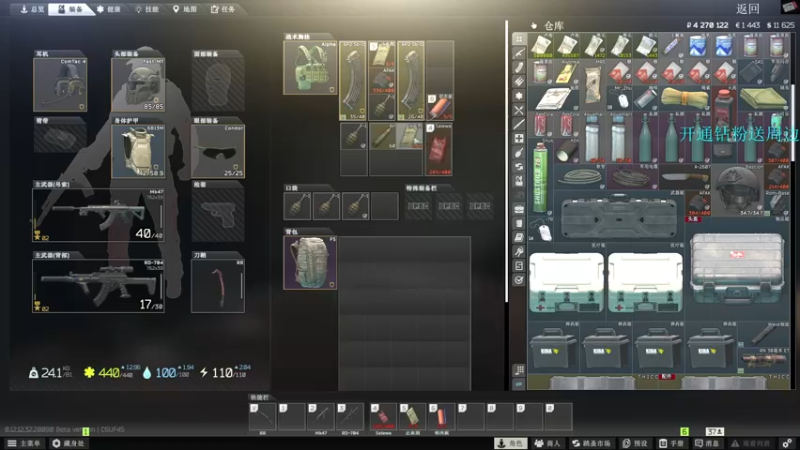Screen dimensions: 800x450
Task: Switch to the 任务 tasks tab
Action: (223, 9)
